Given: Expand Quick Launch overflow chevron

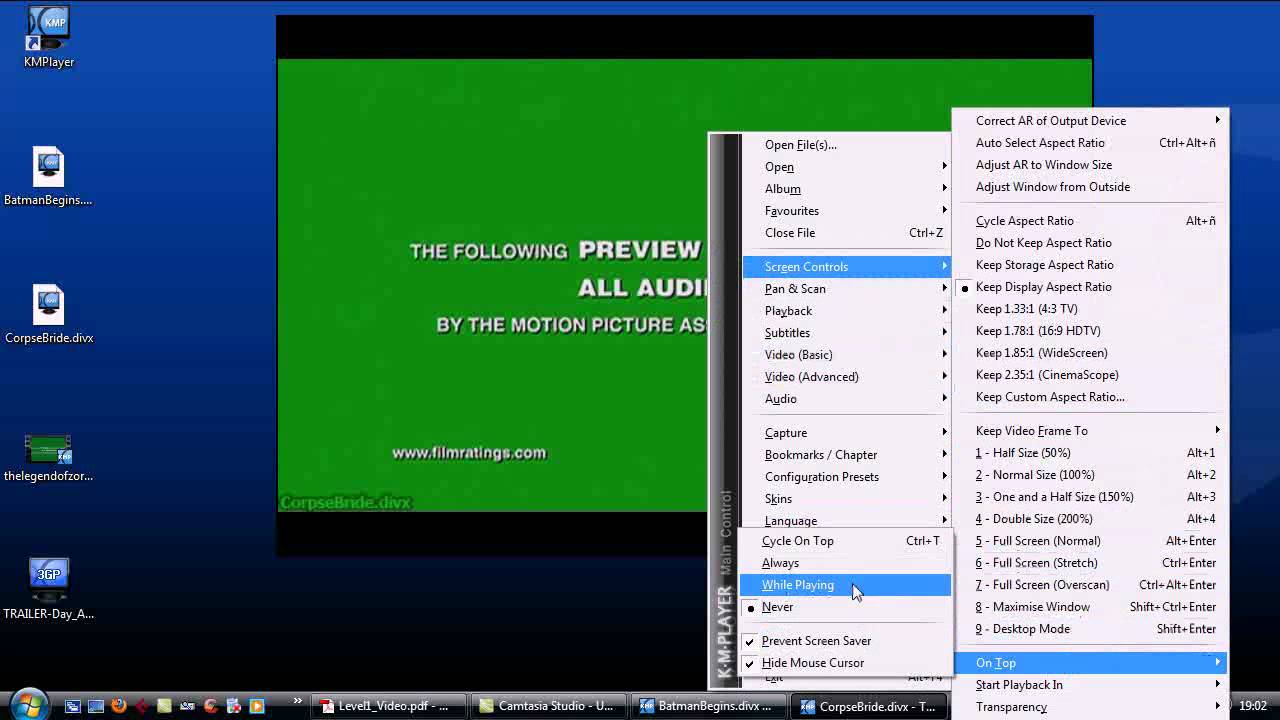Looking at the screenshot, I should tap(297, 702).
